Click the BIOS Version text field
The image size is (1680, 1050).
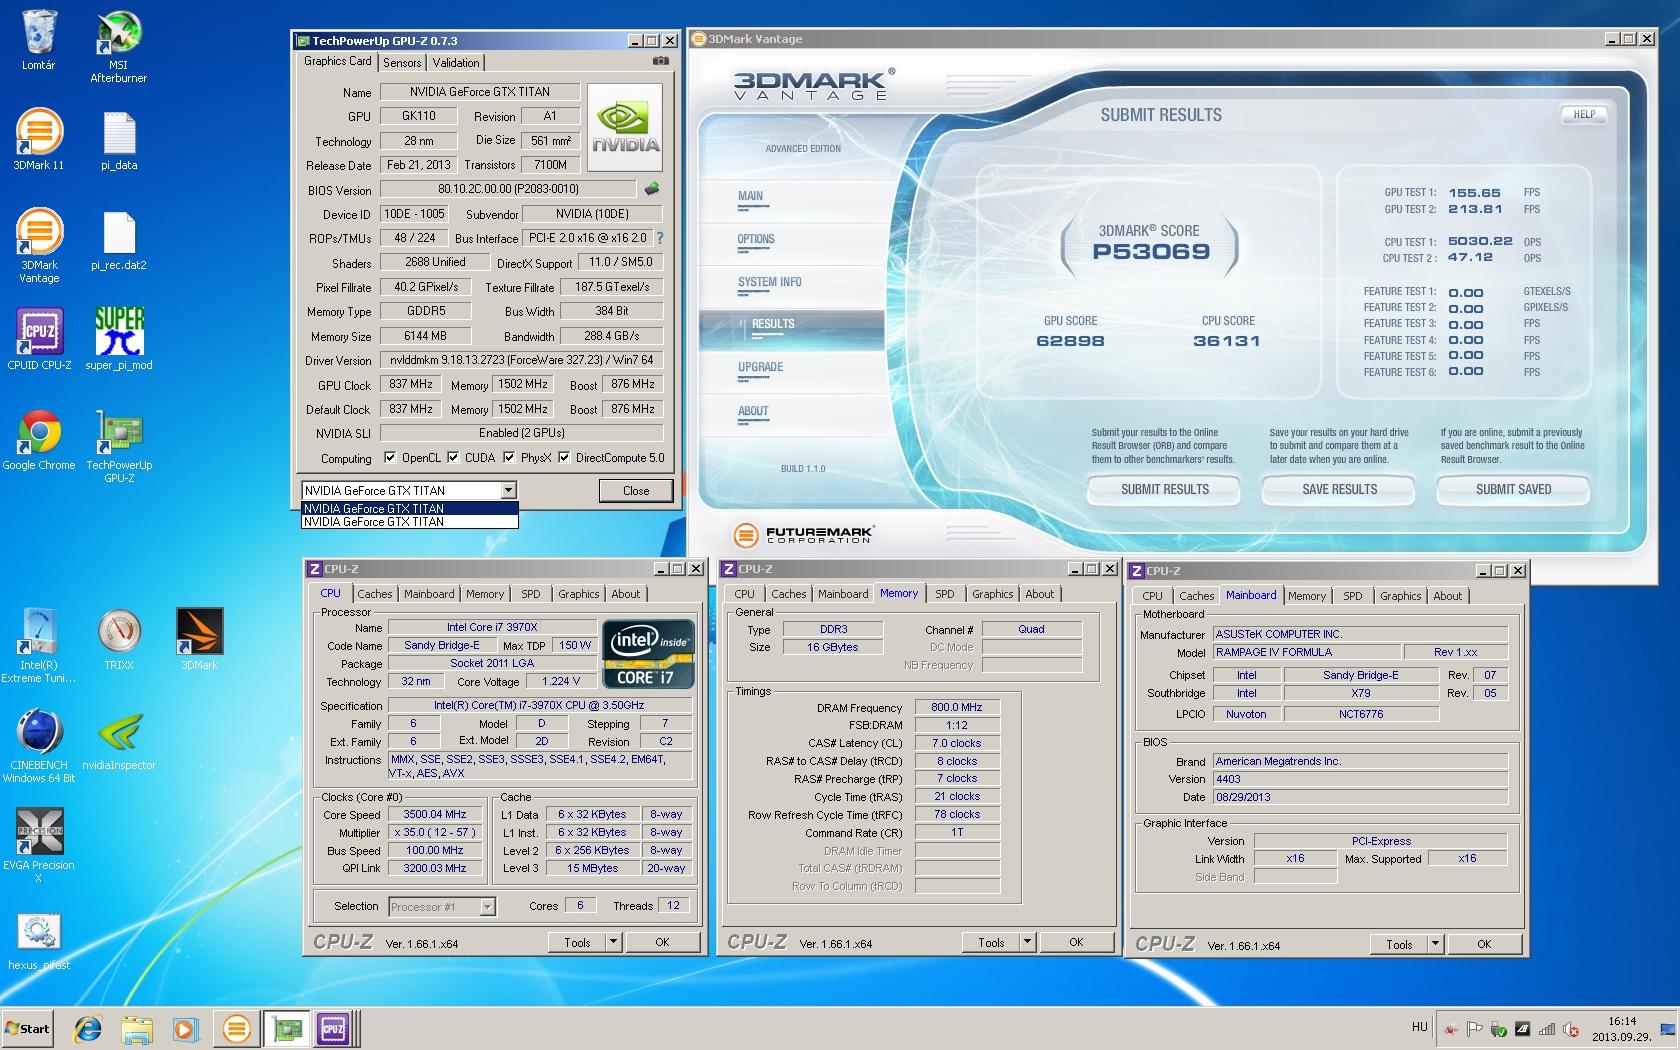[x=507, y=189]
